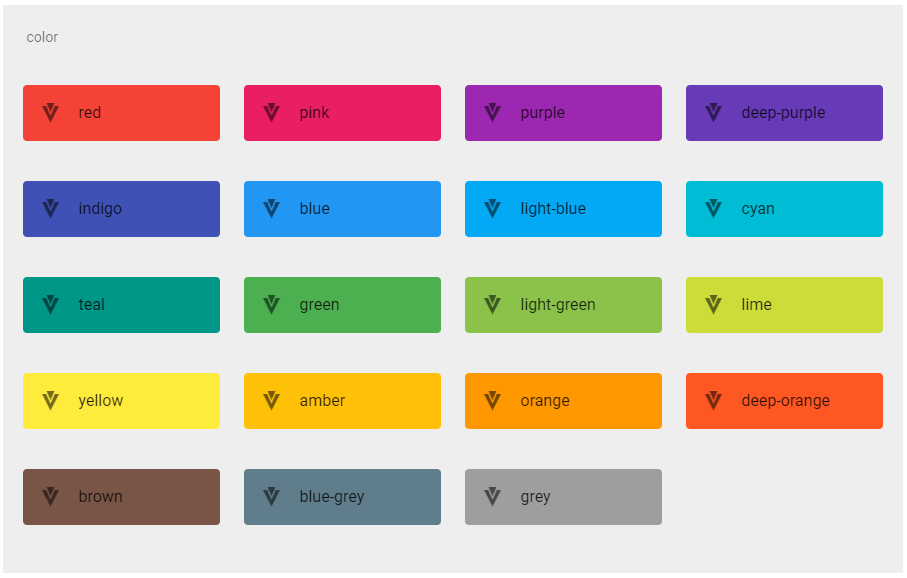This screenshot has height=578, width=907.
Task: Click the yellow swatch button
Action: [x=121, y=401]
